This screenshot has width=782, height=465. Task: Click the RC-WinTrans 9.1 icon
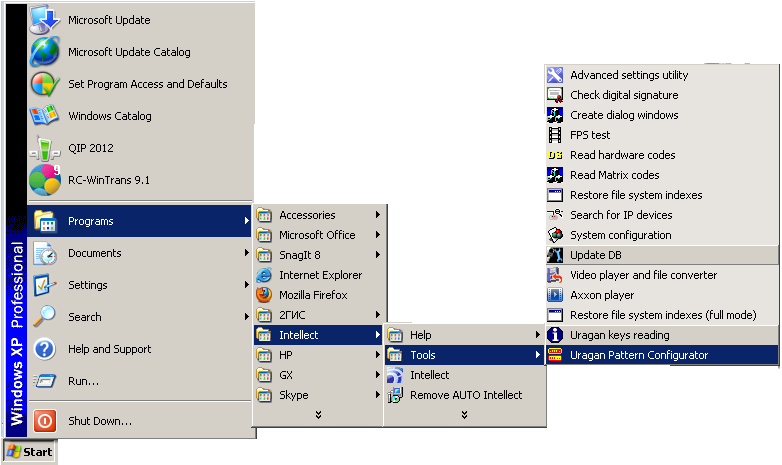click(x=45, y=180)
